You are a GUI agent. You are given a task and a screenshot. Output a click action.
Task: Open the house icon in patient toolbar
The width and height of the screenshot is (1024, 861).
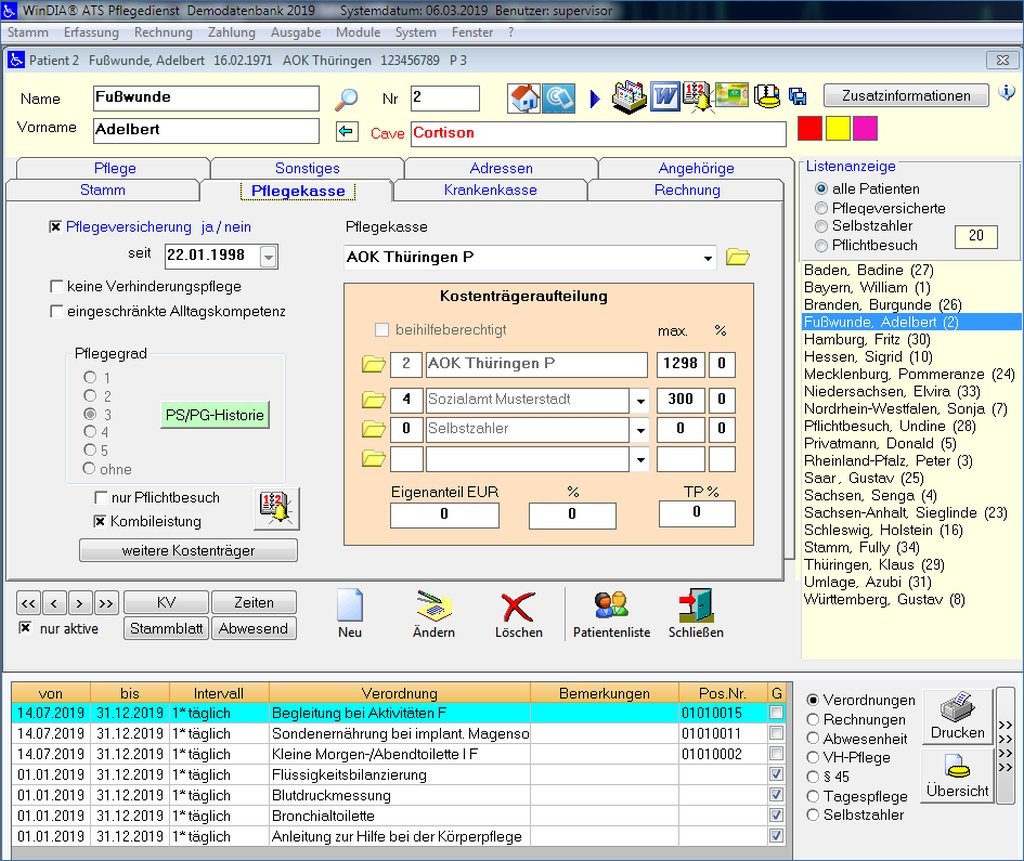tap(524, 97)
